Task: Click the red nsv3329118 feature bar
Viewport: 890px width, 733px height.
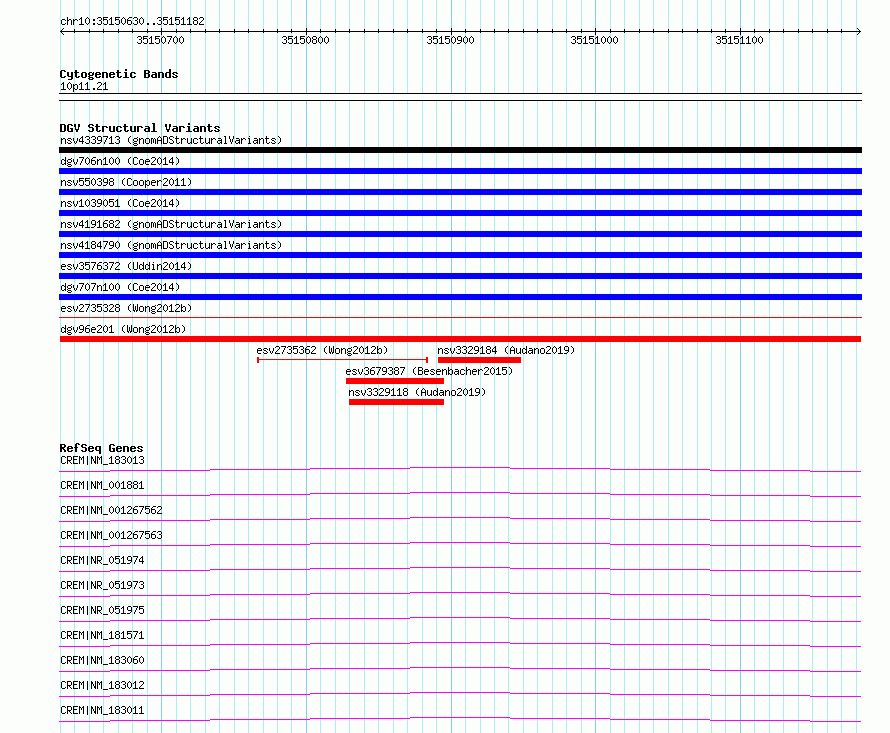Action: pyautogui.click(x=397, y=402)
